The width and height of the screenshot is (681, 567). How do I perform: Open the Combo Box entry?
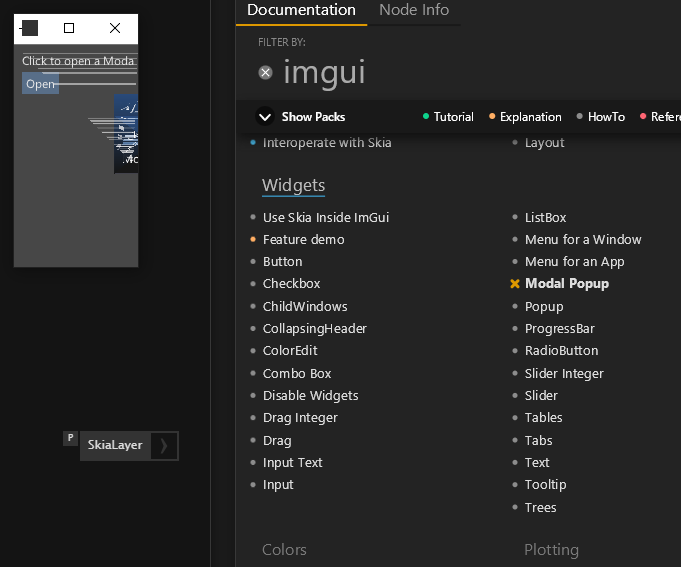pos(297,373)
